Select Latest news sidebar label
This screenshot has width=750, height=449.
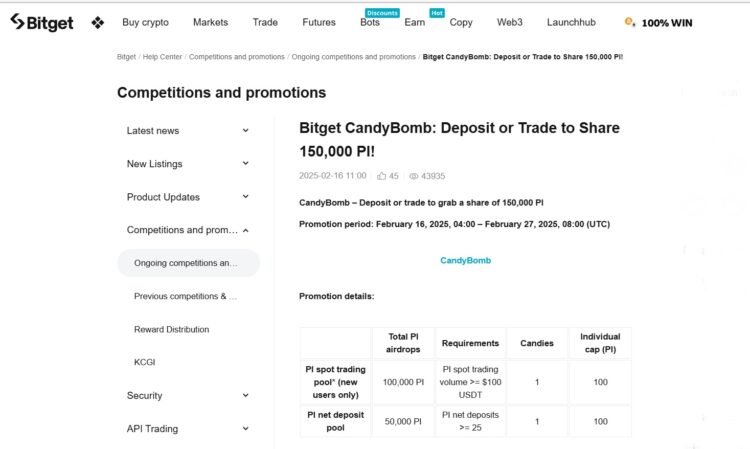tap(153, 131)
